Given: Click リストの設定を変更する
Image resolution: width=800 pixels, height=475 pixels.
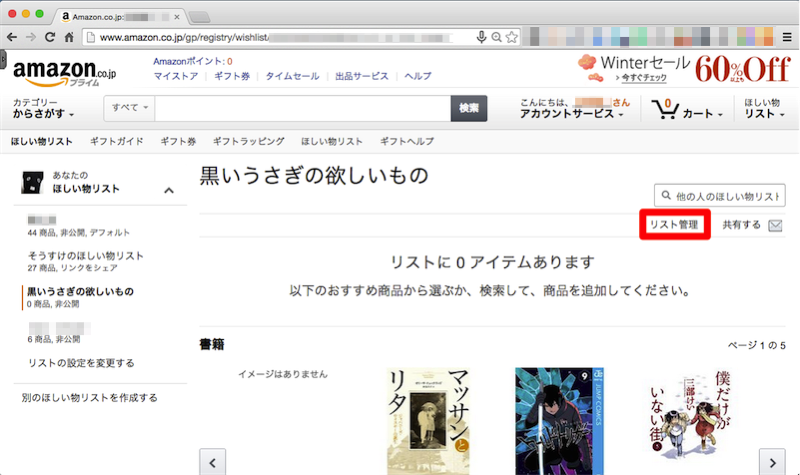Looking at the screenshot, I should [81, 363].
